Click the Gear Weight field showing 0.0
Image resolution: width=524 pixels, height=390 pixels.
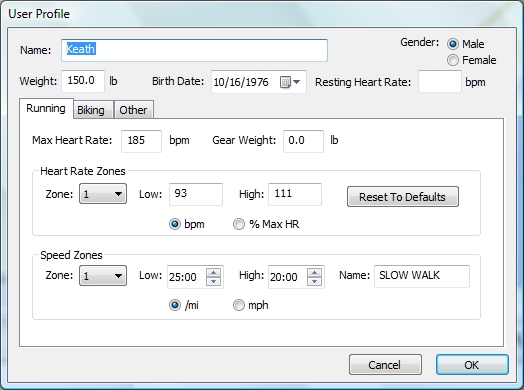303,141
